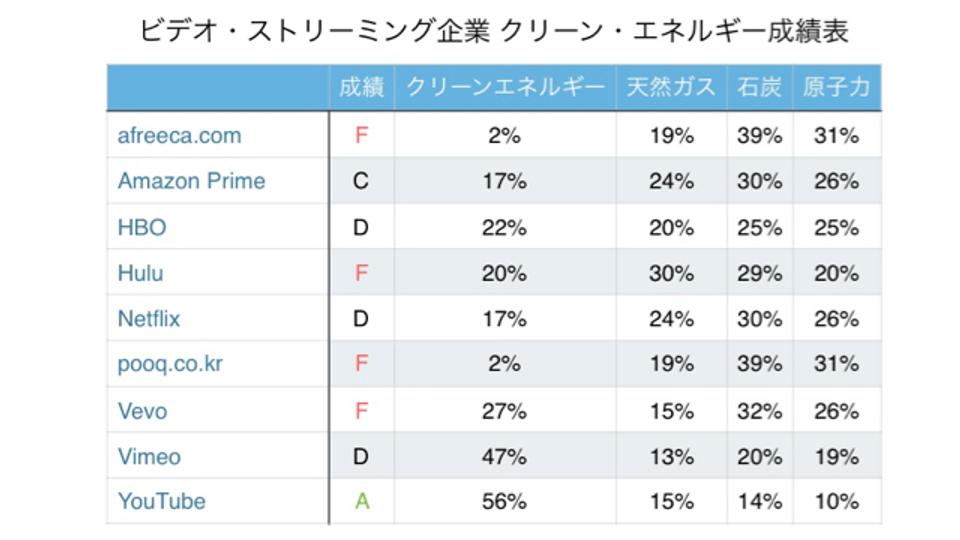Click YouTube's 56% clean energy cell
This screenshot has height=540, width=960.
click(504, 501)
